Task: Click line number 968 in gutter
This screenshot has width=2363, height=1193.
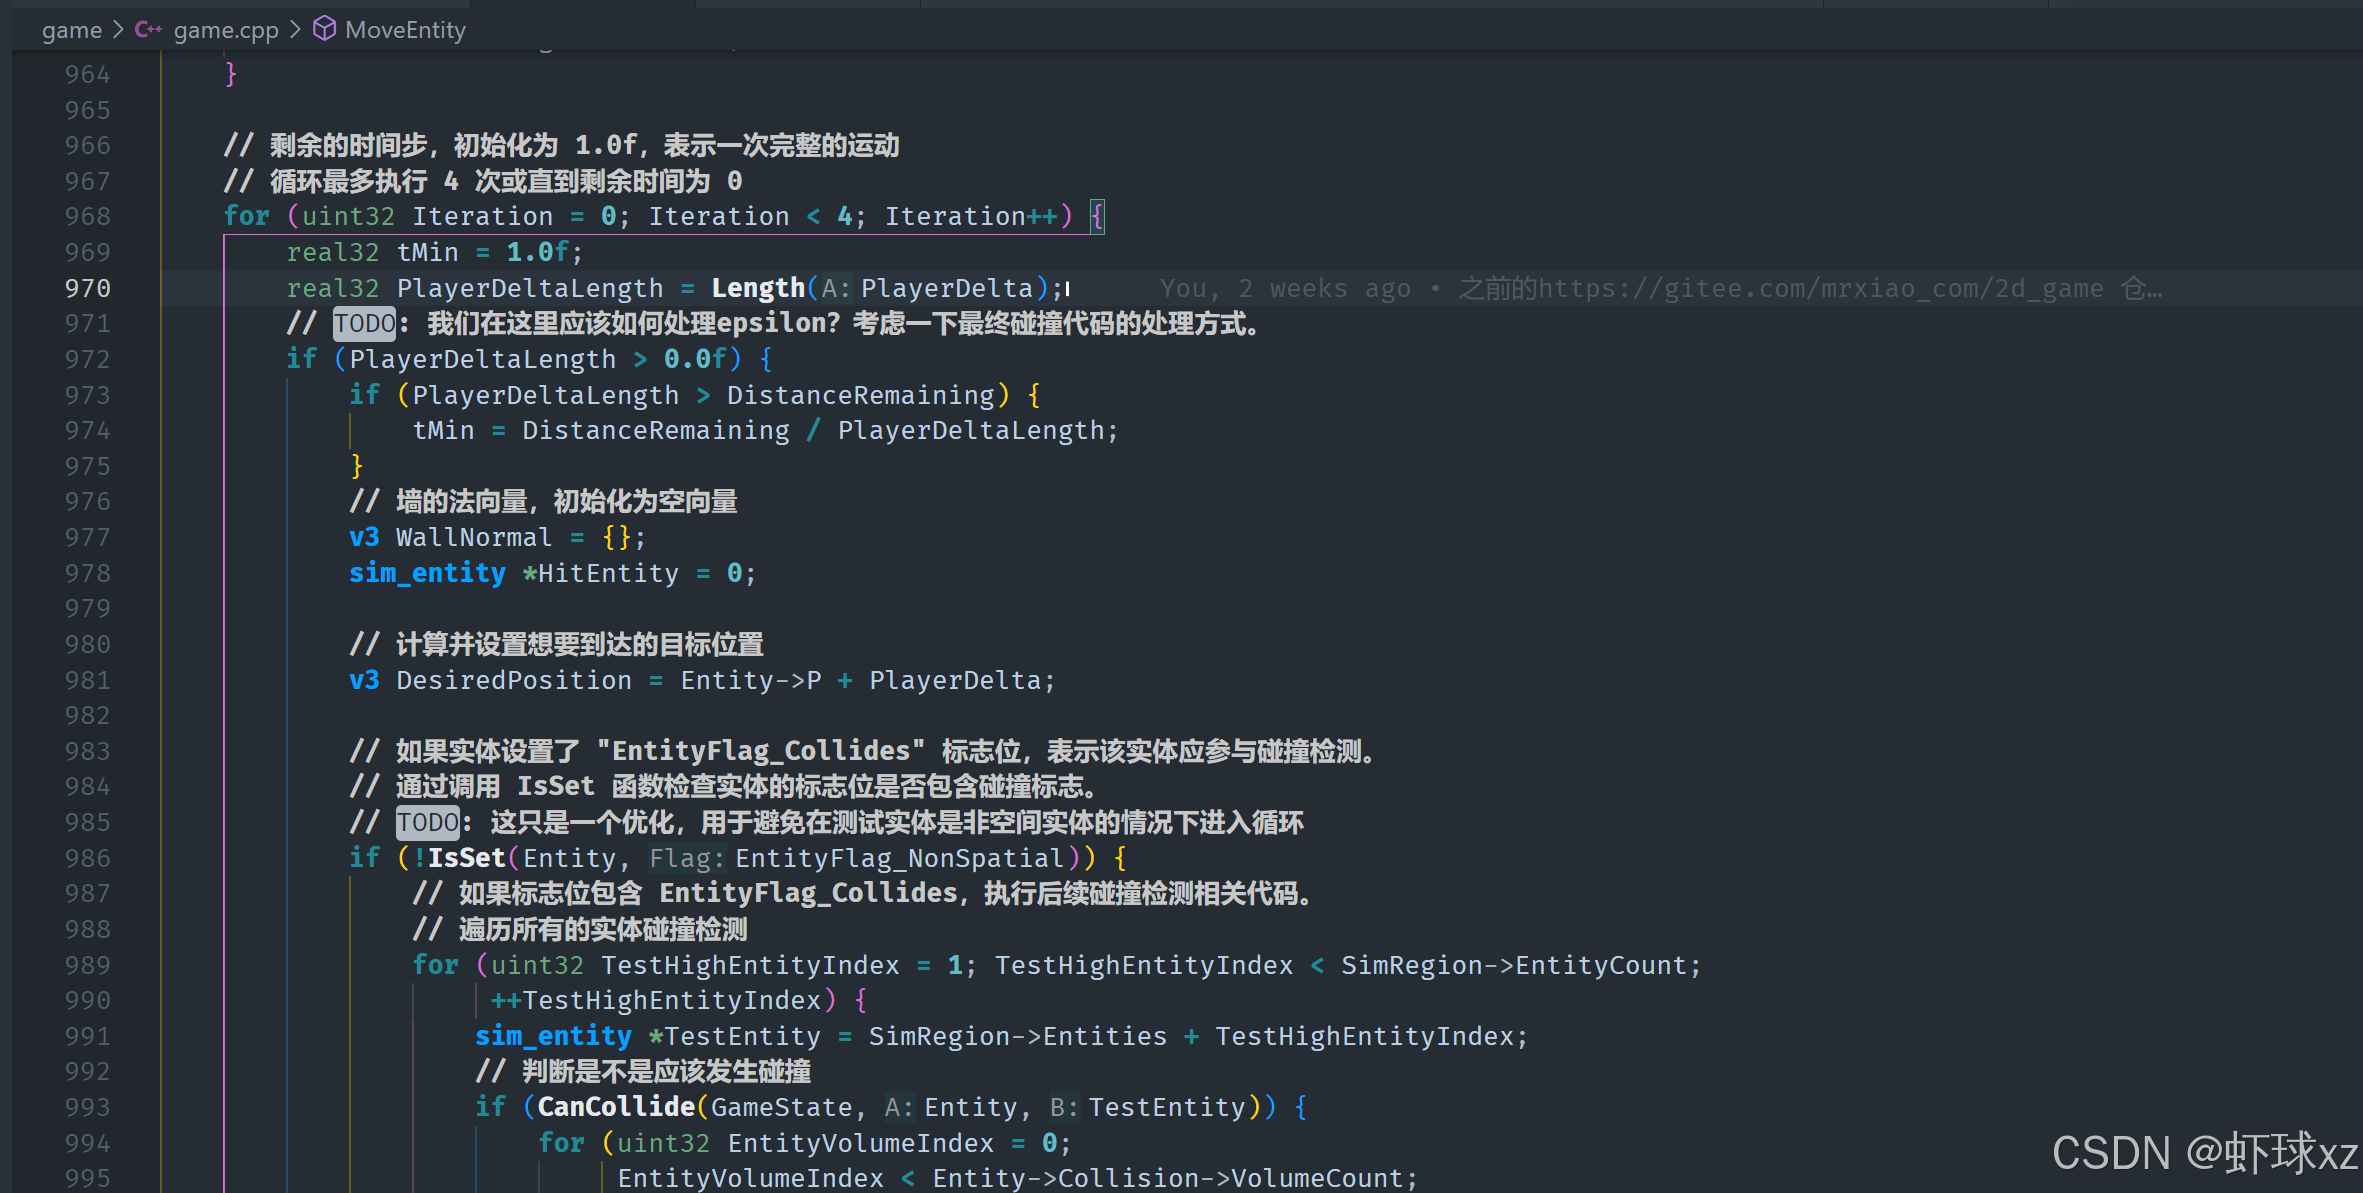Action: (88, 216)
